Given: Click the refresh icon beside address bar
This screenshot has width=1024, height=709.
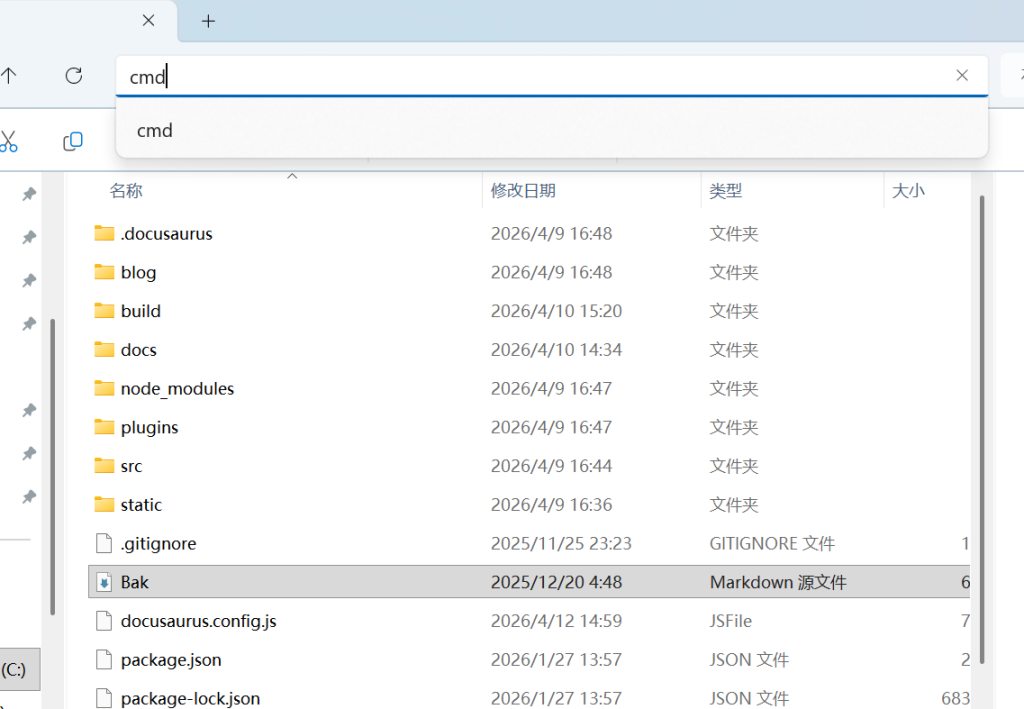Looking at the screenshot, I should pyautogui.click(x=73, y=76).
